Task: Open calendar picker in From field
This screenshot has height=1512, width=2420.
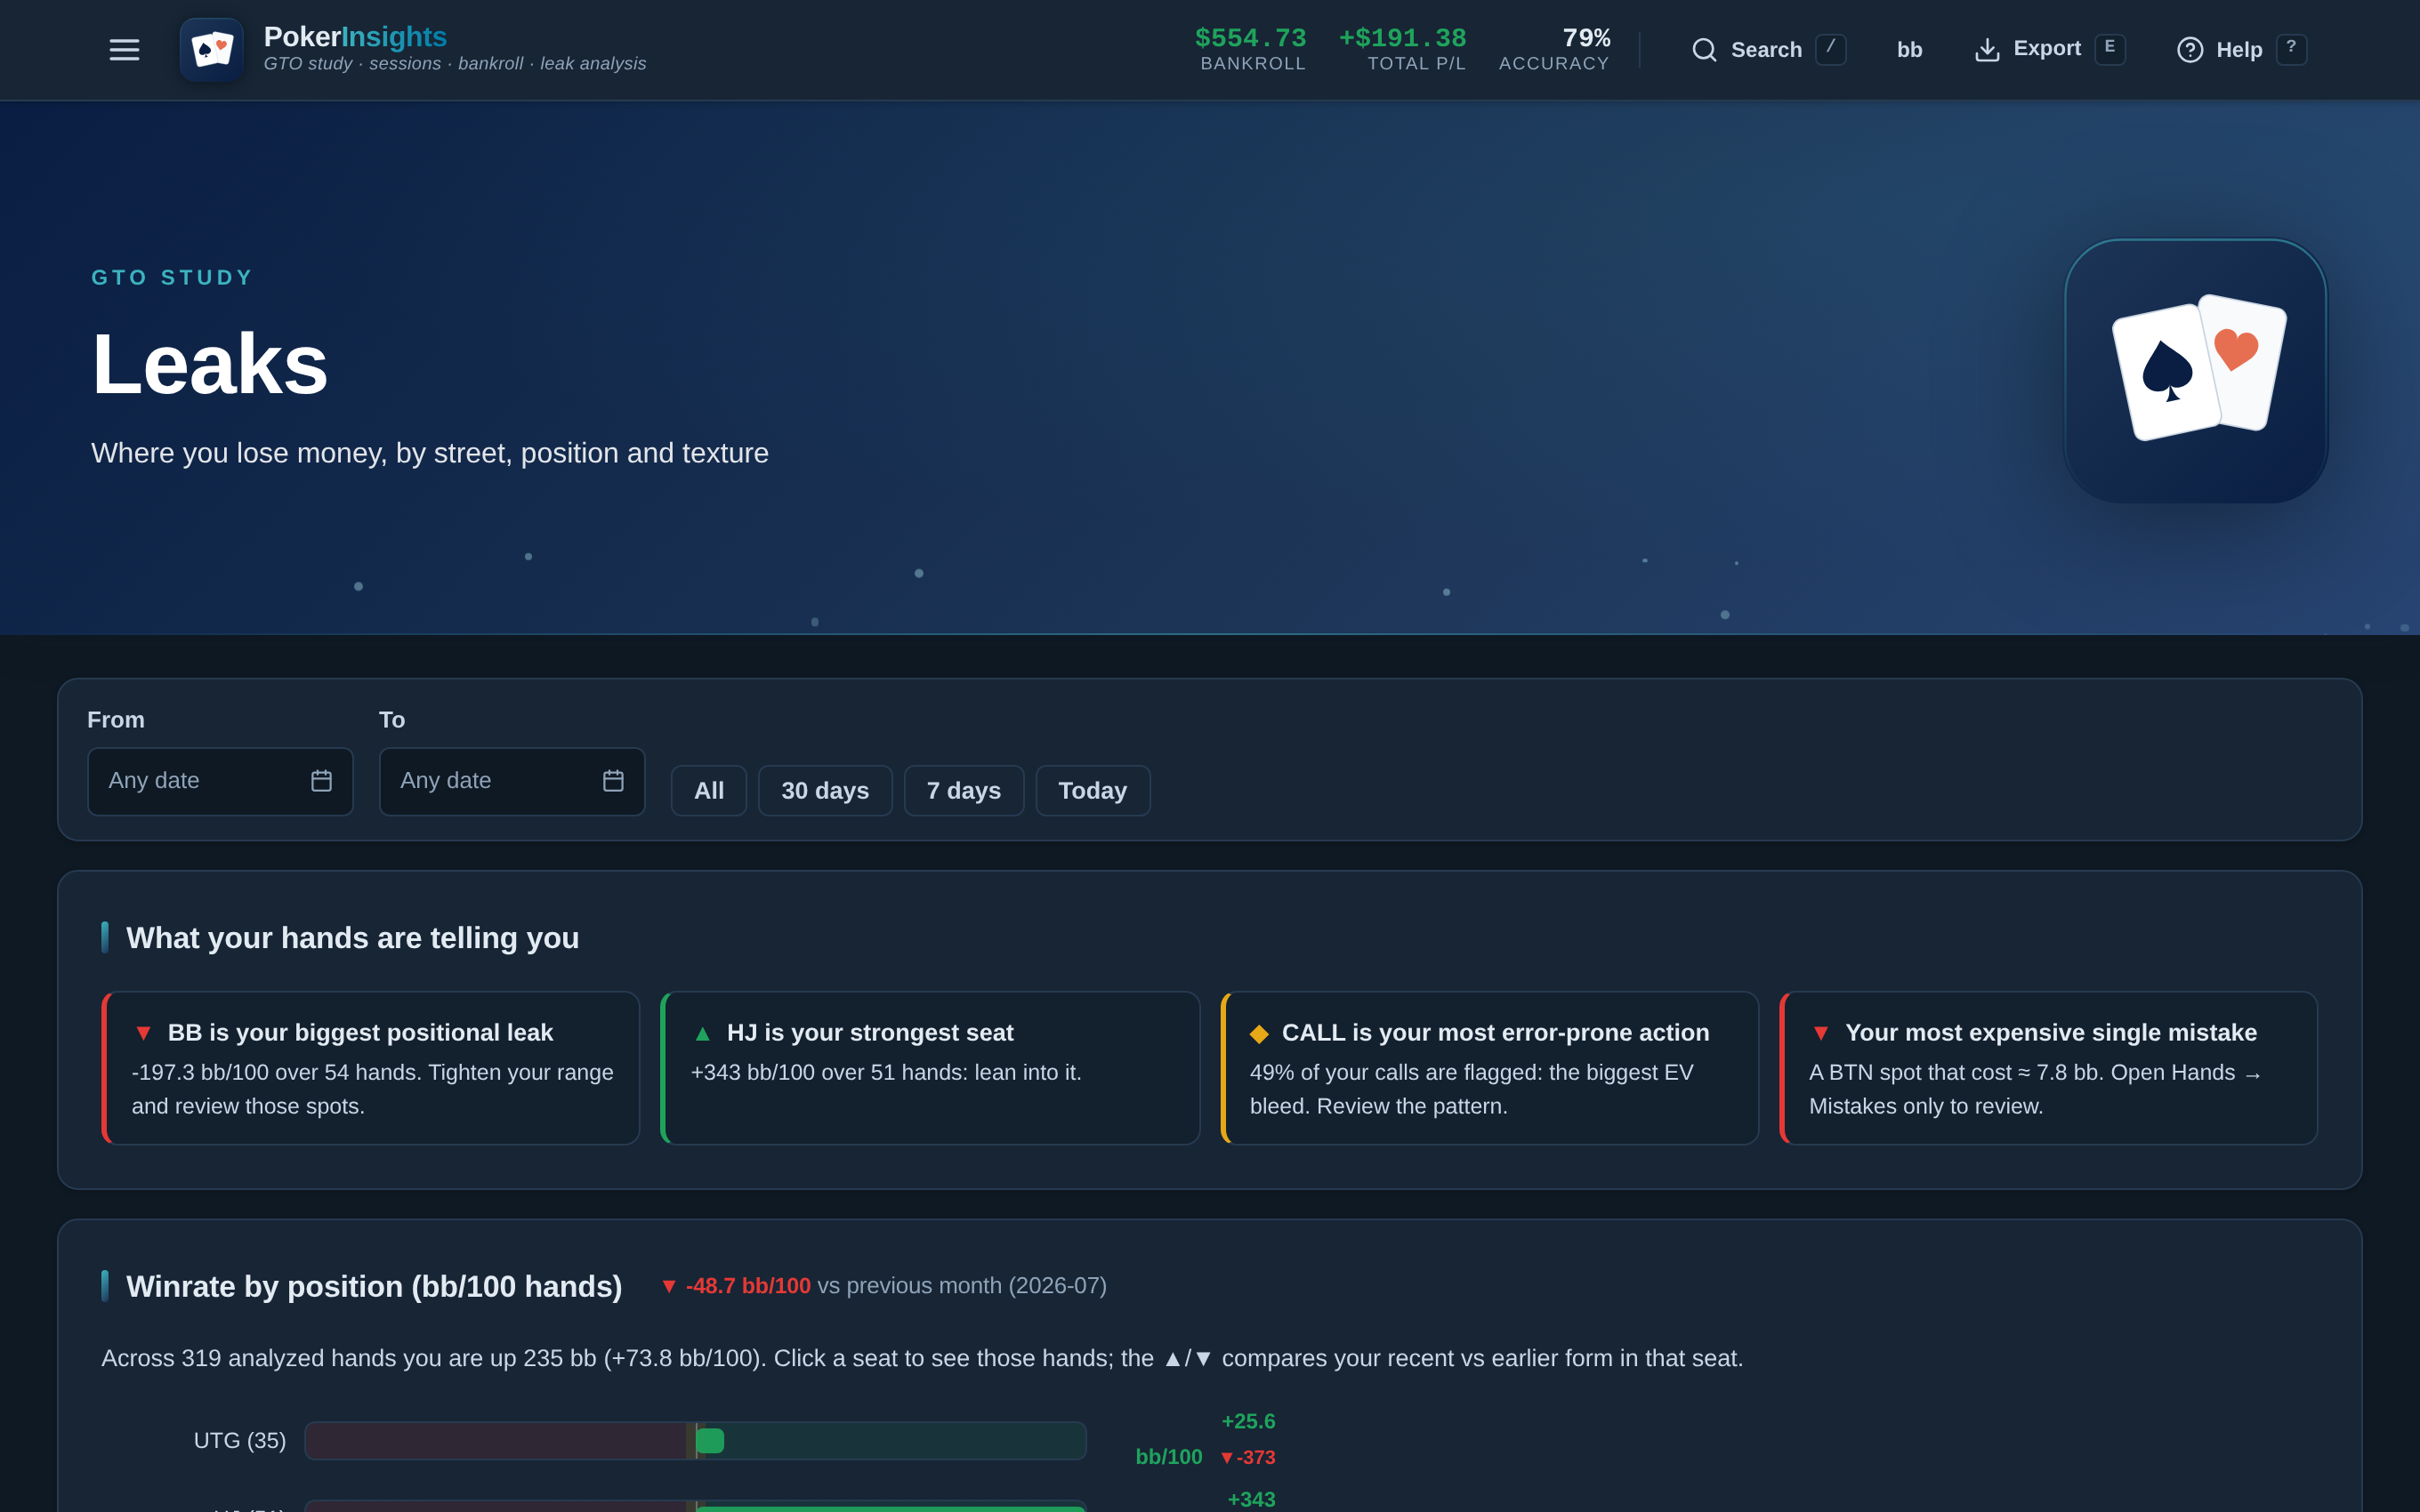Action: pyautogui.click(x=321, y=781)
